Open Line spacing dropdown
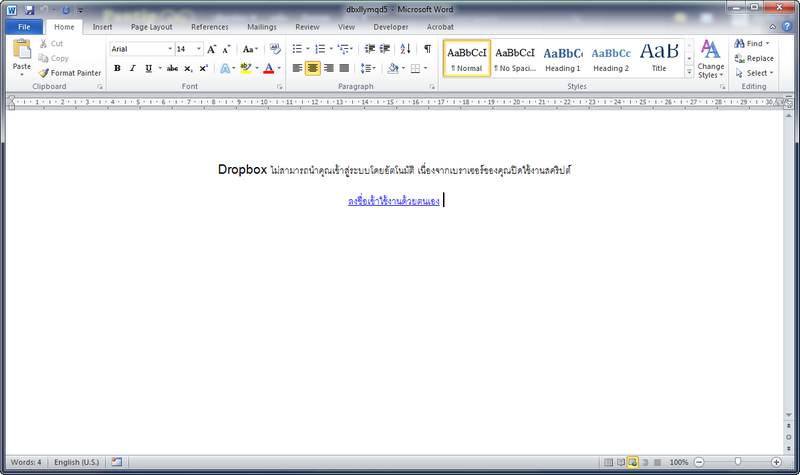 point(368,68)
